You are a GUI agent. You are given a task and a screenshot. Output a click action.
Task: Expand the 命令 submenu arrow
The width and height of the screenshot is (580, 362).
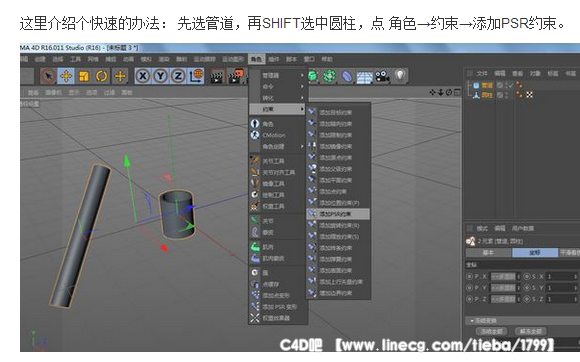(302, 87)
